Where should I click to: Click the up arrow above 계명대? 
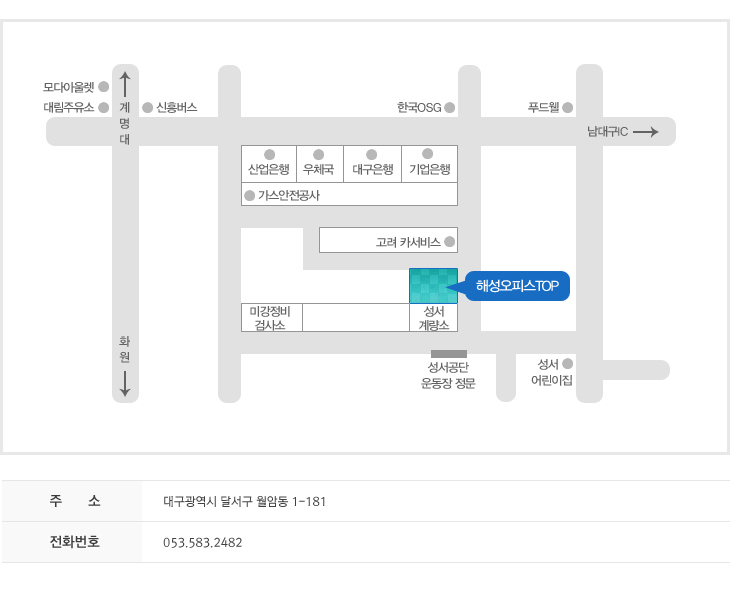tap(125, 82)
